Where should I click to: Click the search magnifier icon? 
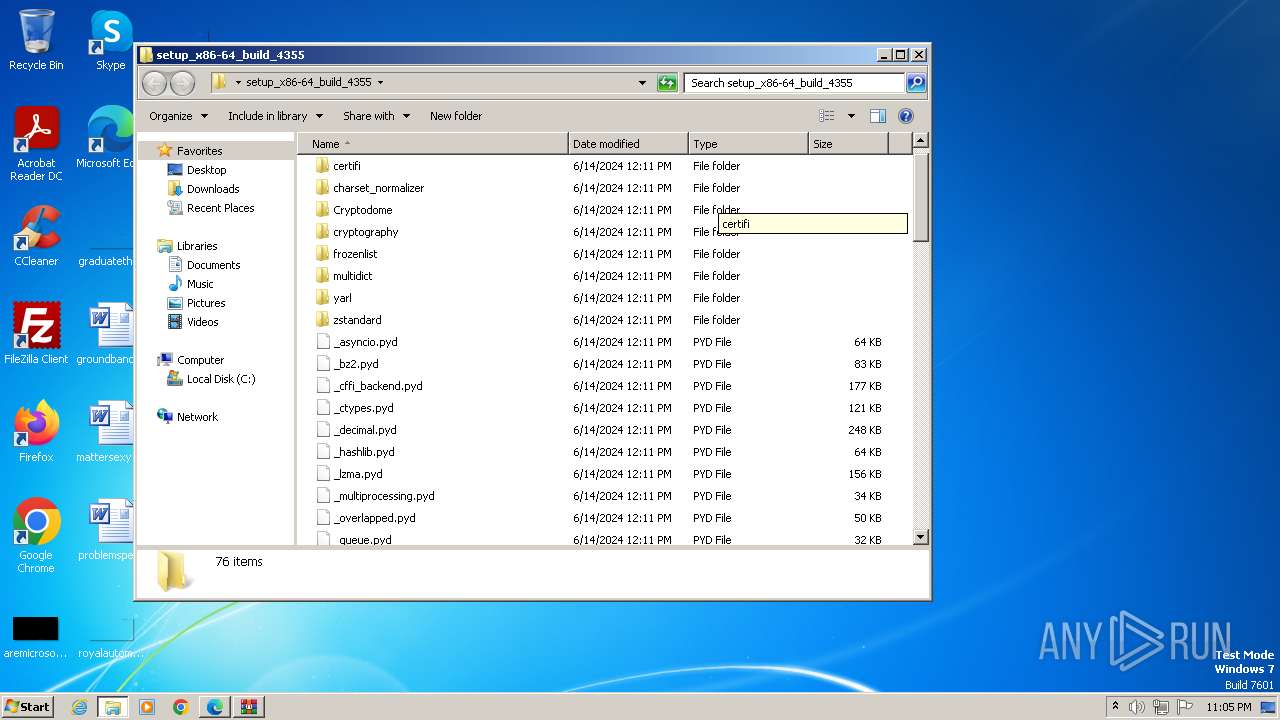coord(916,83)
